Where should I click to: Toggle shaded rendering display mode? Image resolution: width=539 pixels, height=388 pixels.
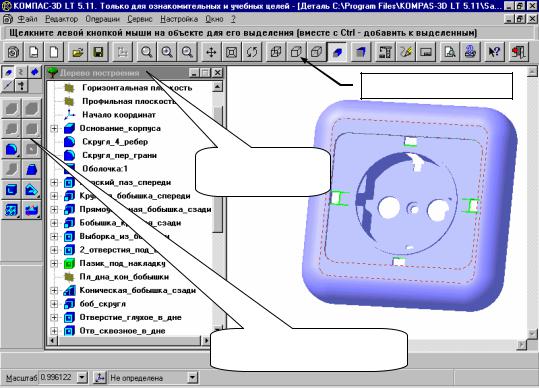337,52
